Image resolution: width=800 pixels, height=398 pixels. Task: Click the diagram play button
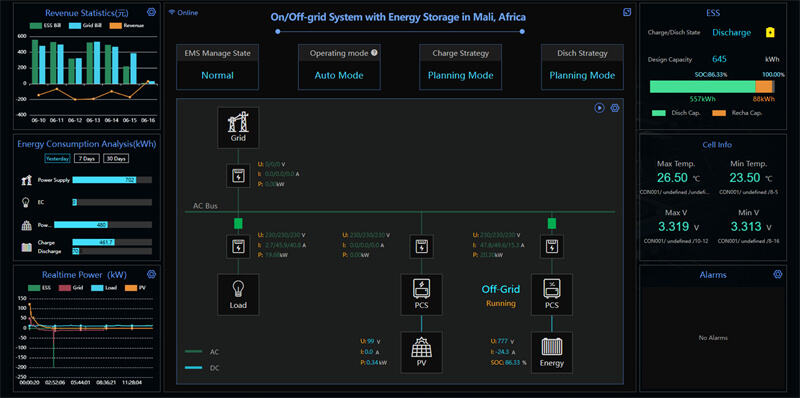[x=599, y=108]
